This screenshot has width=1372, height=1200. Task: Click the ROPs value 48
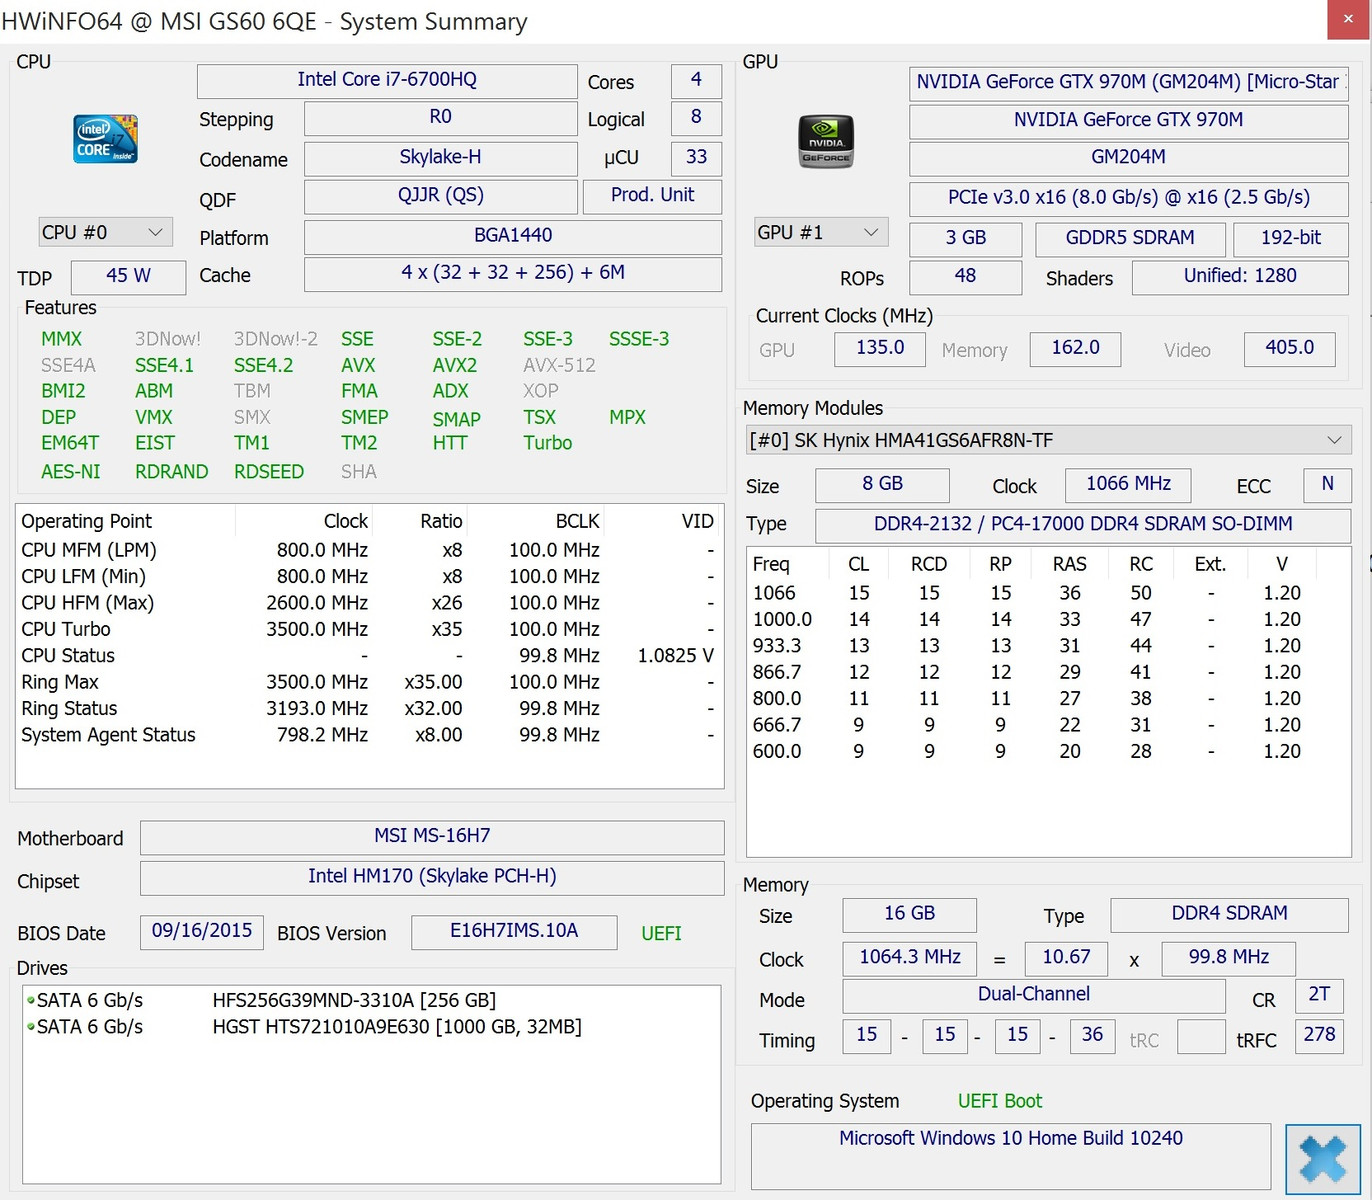coord(966,276)
